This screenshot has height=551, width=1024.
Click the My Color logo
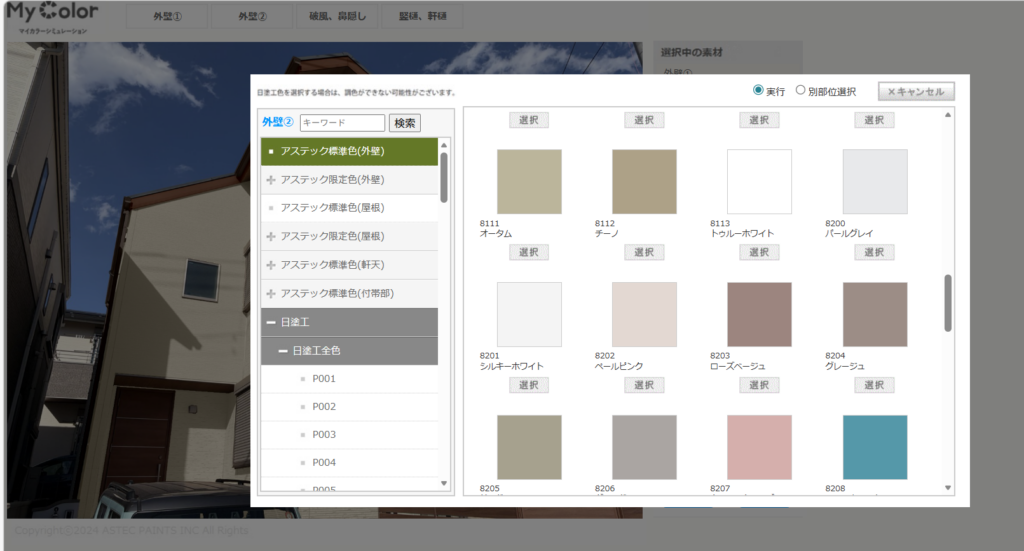coord(52,15)
